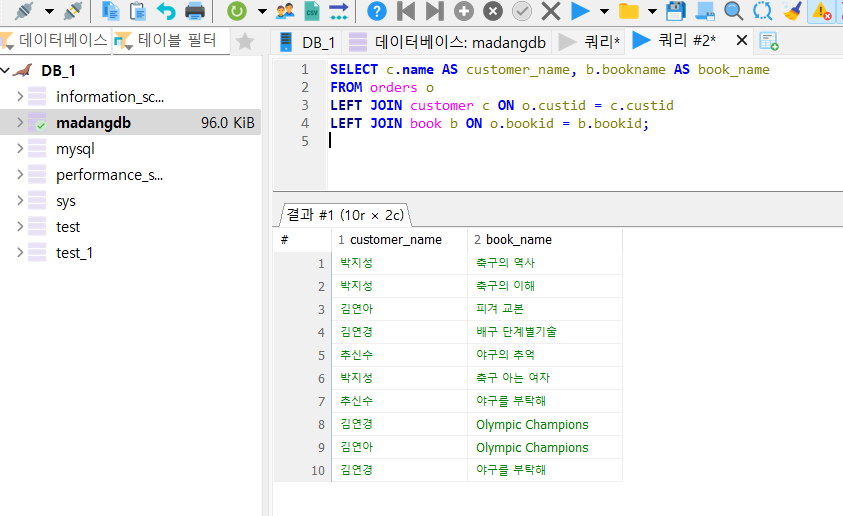The height and width of the screenshot is (516, 843).
Task: Expand the mysql database node
Action: click(x=20, y=148)
